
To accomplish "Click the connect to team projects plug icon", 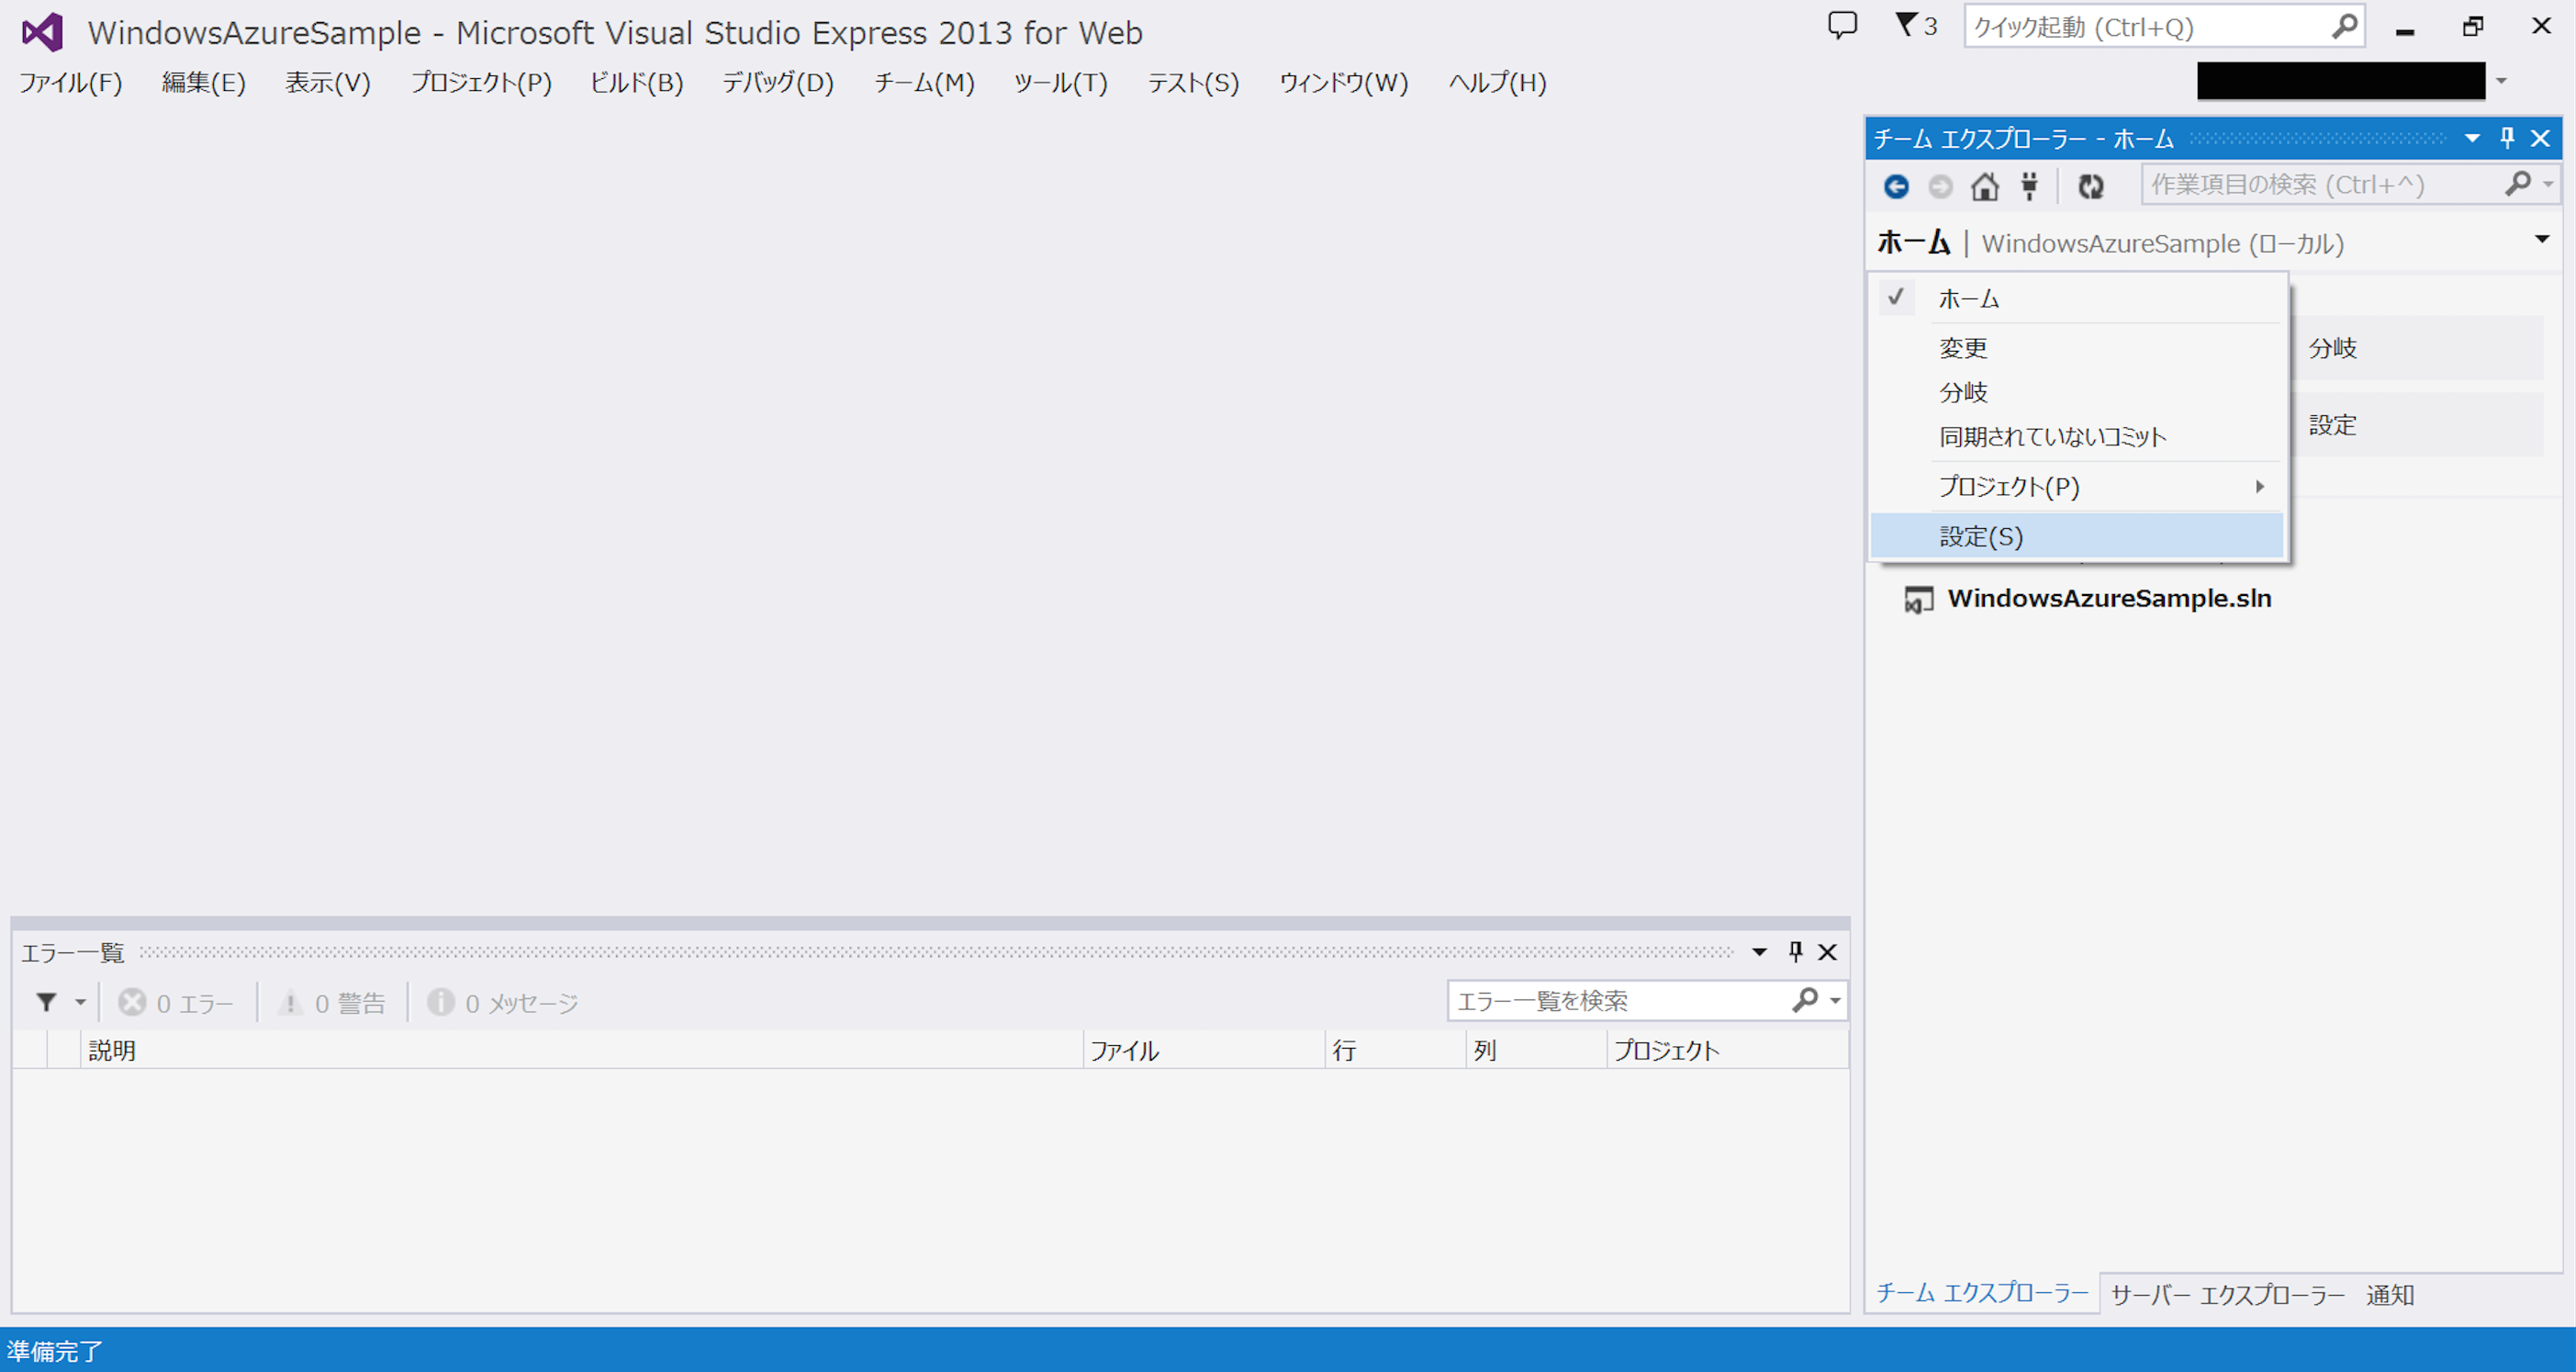I will 2029,186.
